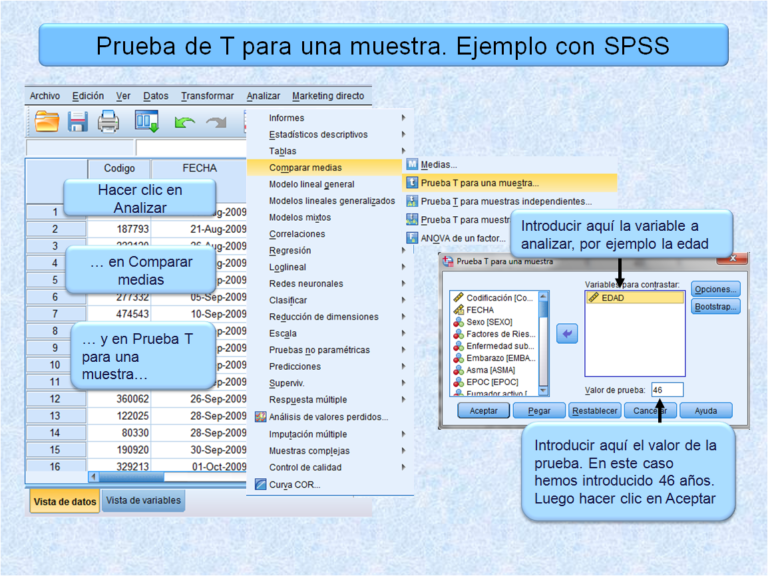Click the variable list scrollbar up arrow
The width and height of the screenshot is (768, 576).
tap(543, 296)
